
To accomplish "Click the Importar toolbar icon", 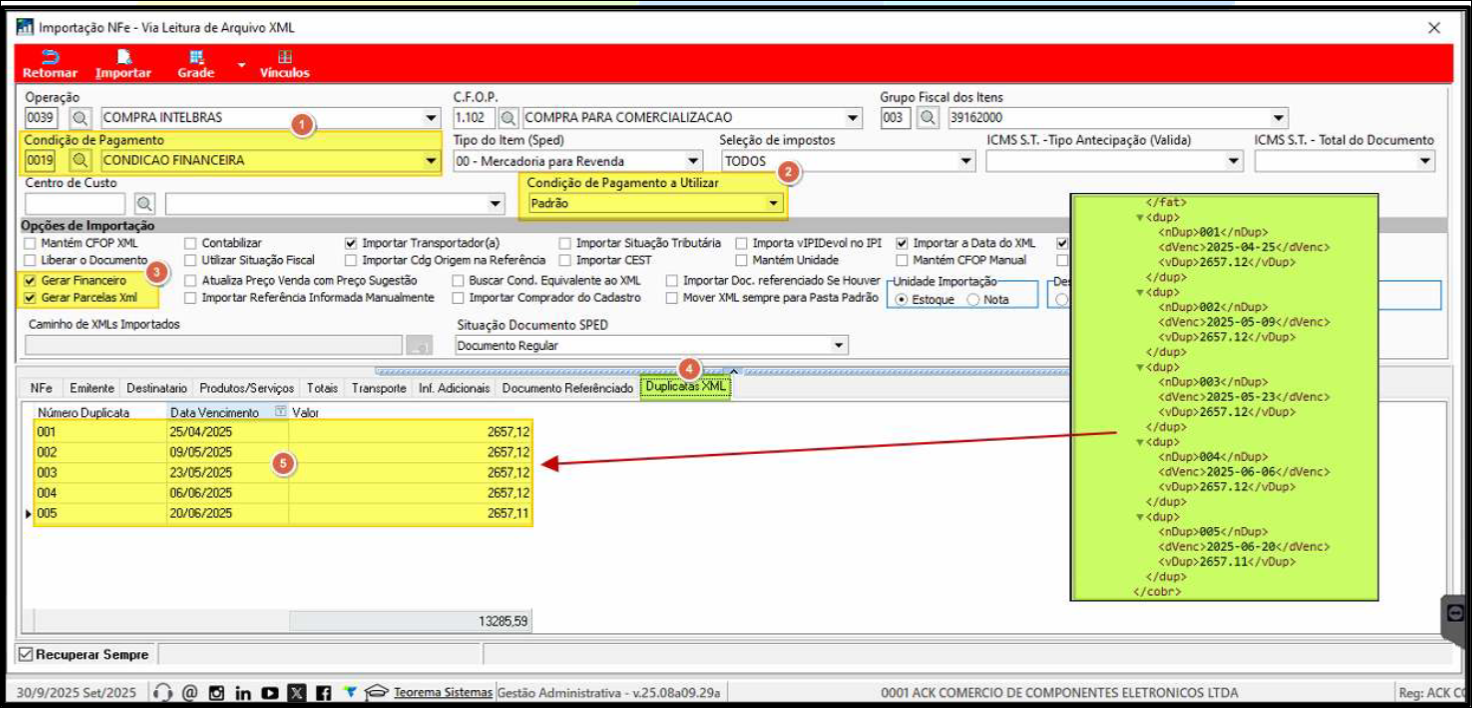I will [123, 63].
